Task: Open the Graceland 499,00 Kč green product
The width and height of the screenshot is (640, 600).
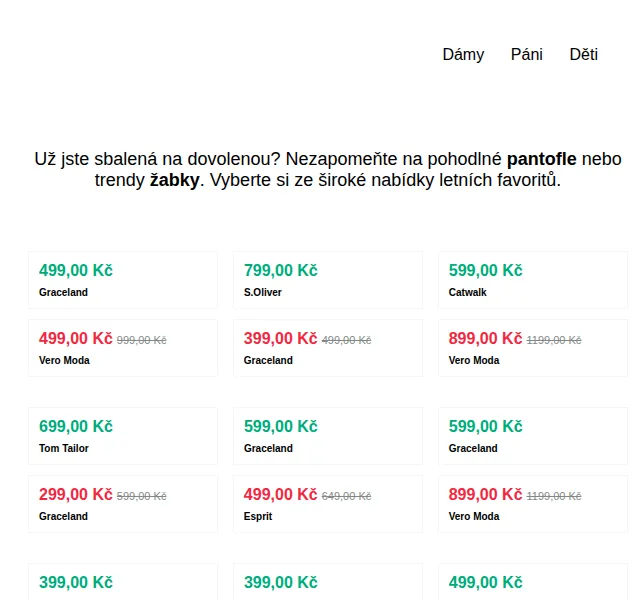Action: point(123,280)
